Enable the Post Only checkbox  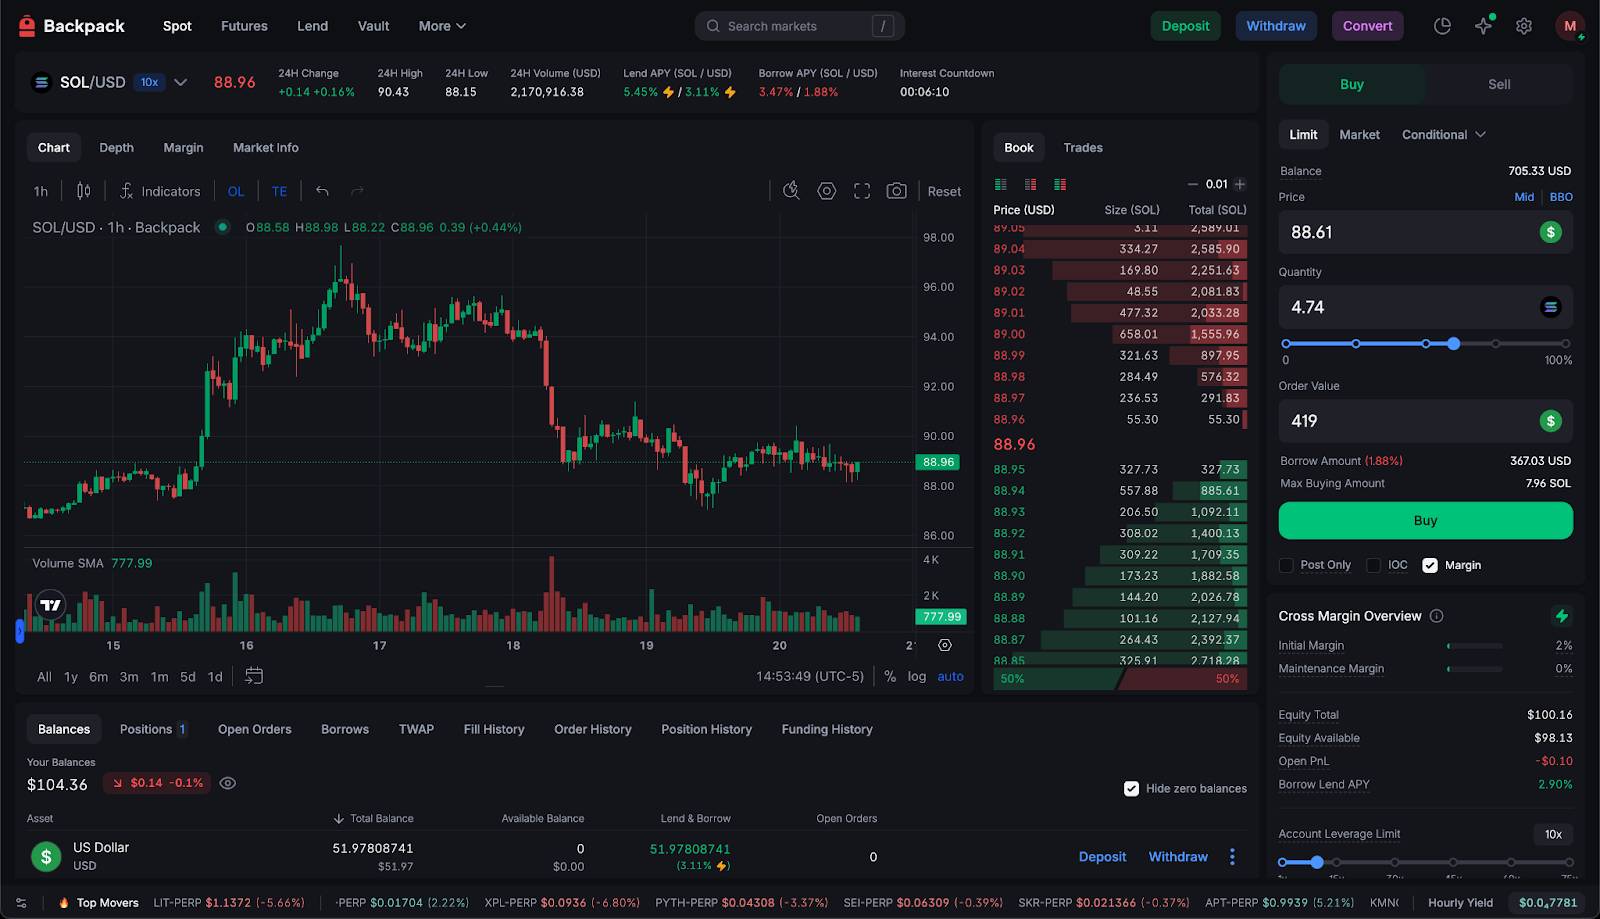click(1287, 565)
